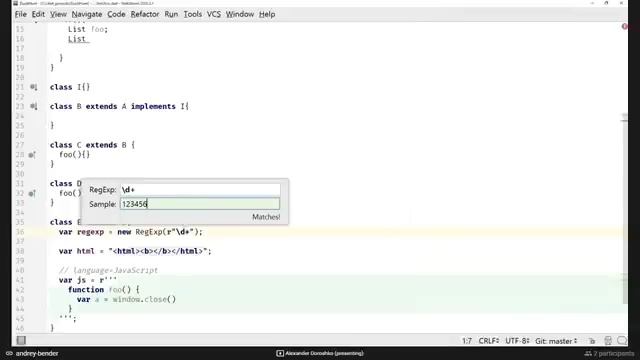The height and width of the screenshot is (360, 640).
Task: Click the '// language=JavaScript' comment
Action: (108, 270)
